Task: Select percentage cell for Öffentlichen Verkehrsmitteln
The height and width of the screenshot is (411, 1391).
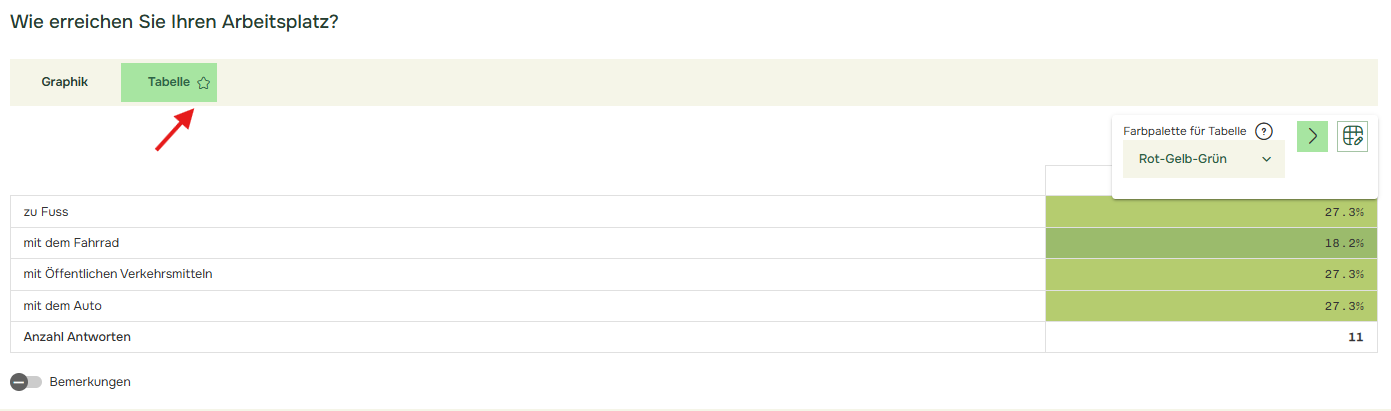Action: [x=1212, y=274]
